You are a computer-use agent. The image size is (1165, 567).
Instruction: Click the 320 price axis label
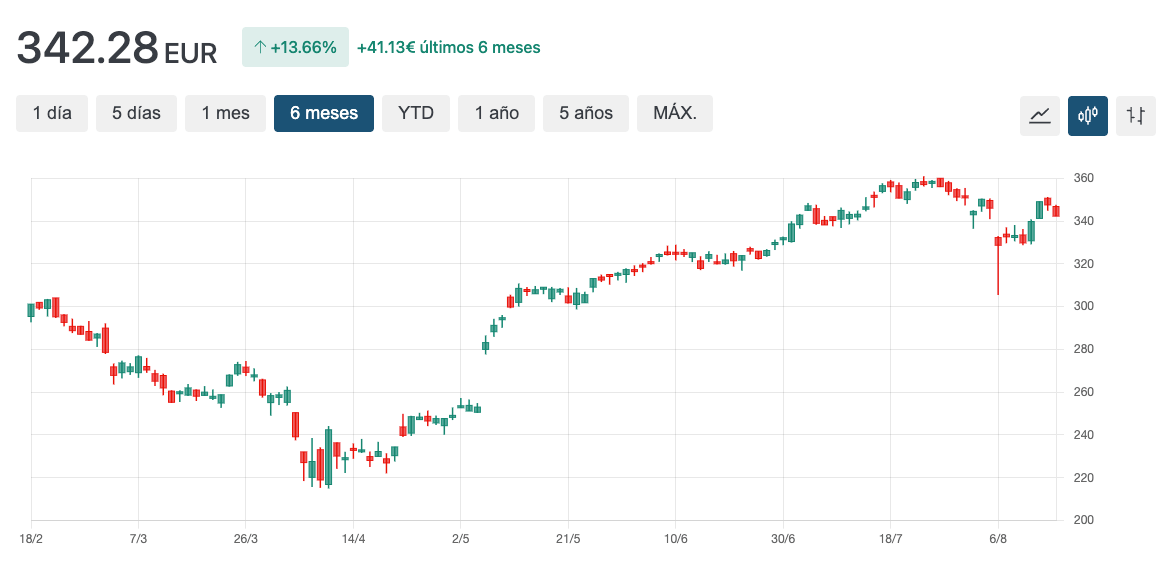pyautogui.click(x=1083, y=264)
